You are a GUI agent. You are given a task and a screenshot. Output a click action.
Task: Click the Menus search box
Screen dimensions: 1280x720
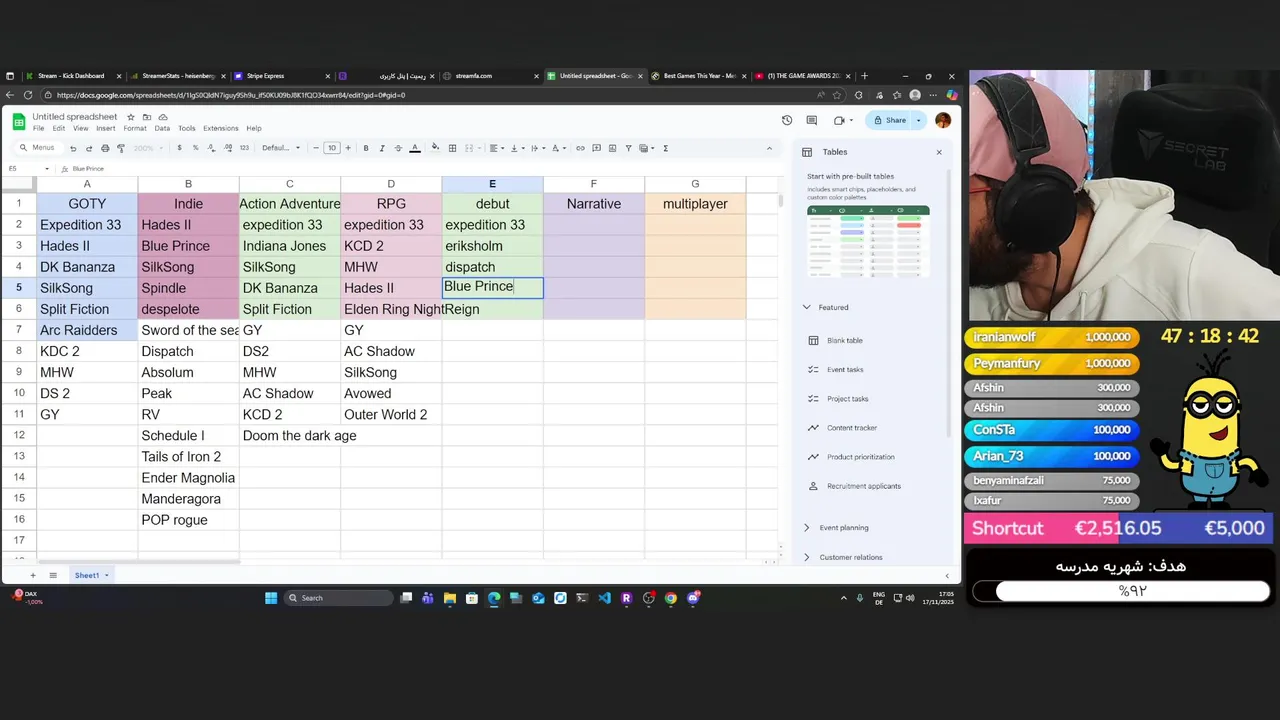[38, 148]
